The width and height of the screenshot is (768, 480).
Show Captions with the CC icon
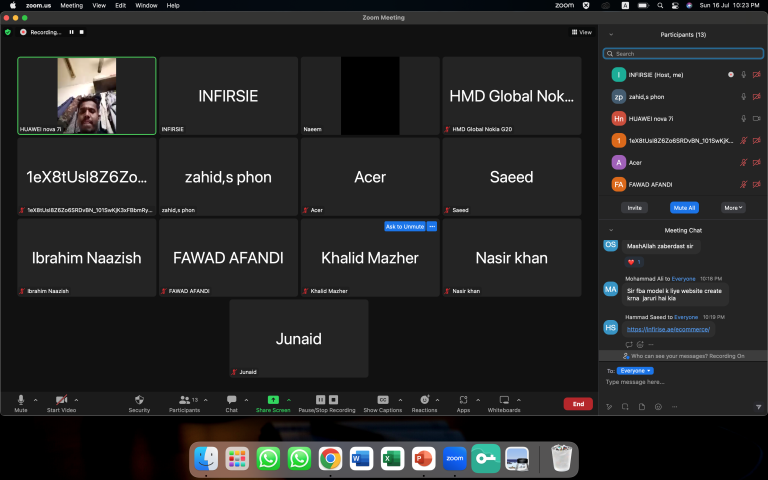(383, 400)
